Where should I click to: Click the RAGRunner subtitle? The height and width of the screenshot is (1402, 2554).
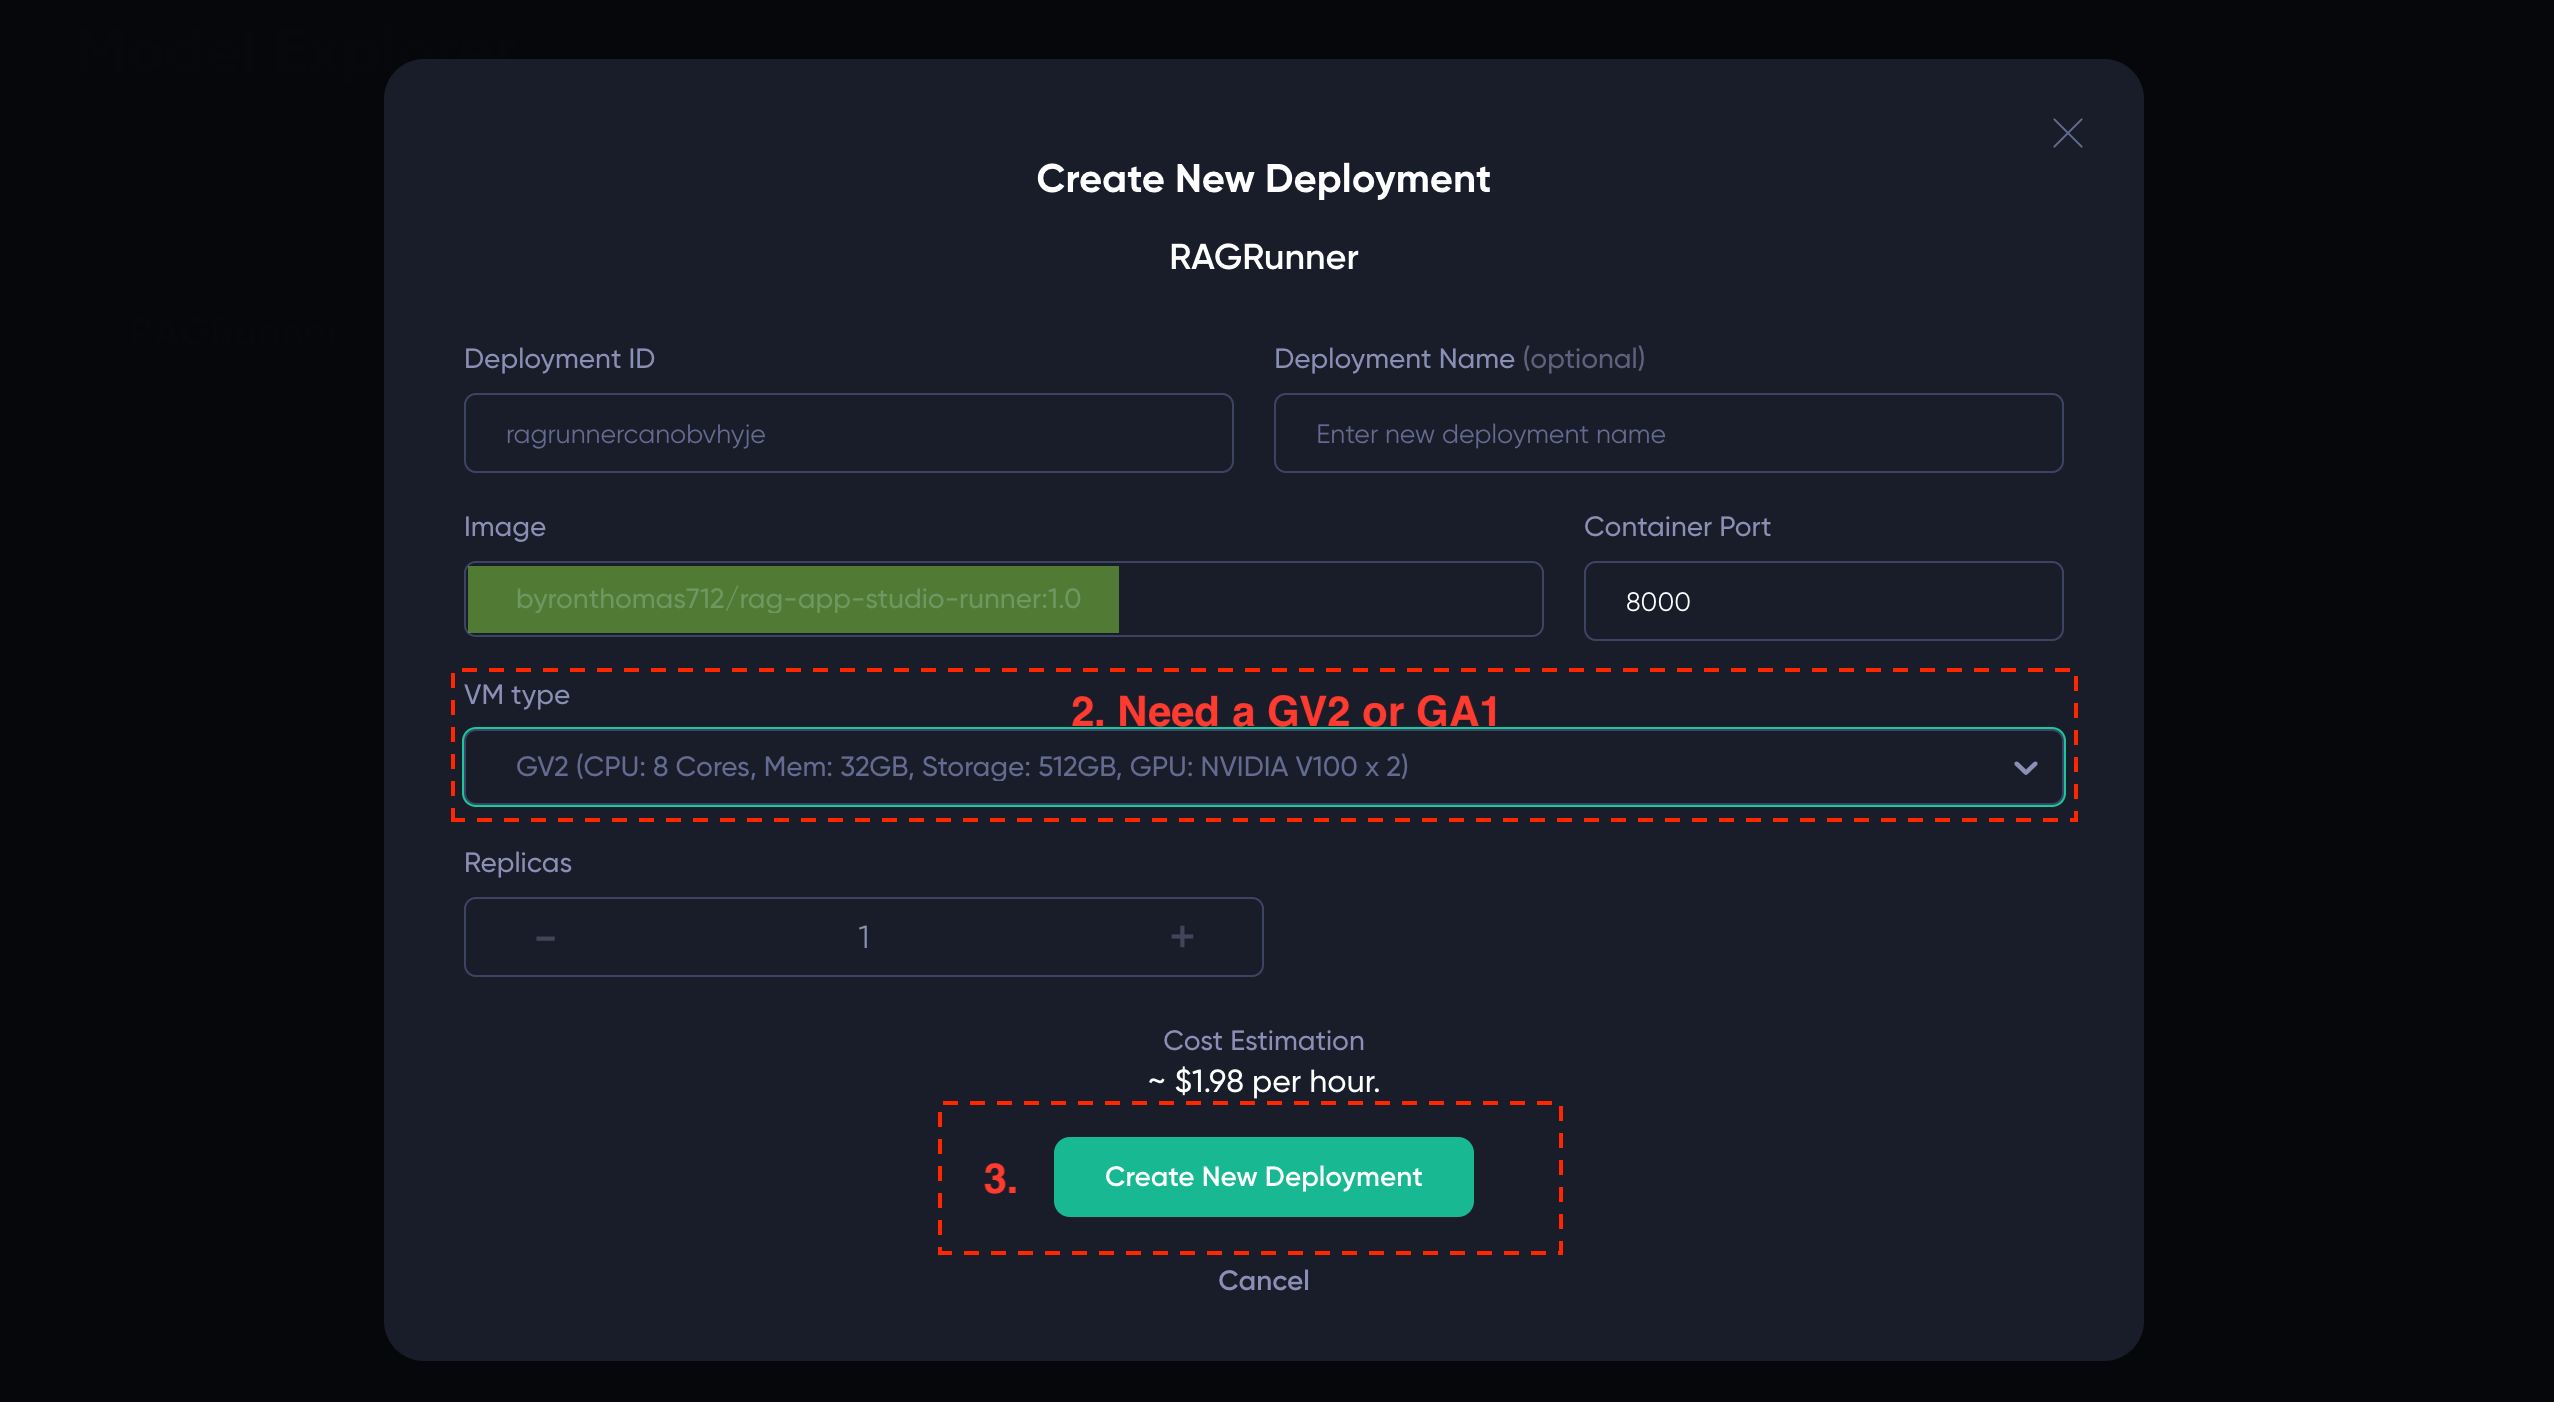pyautogui.click(x=1263, y=257)
